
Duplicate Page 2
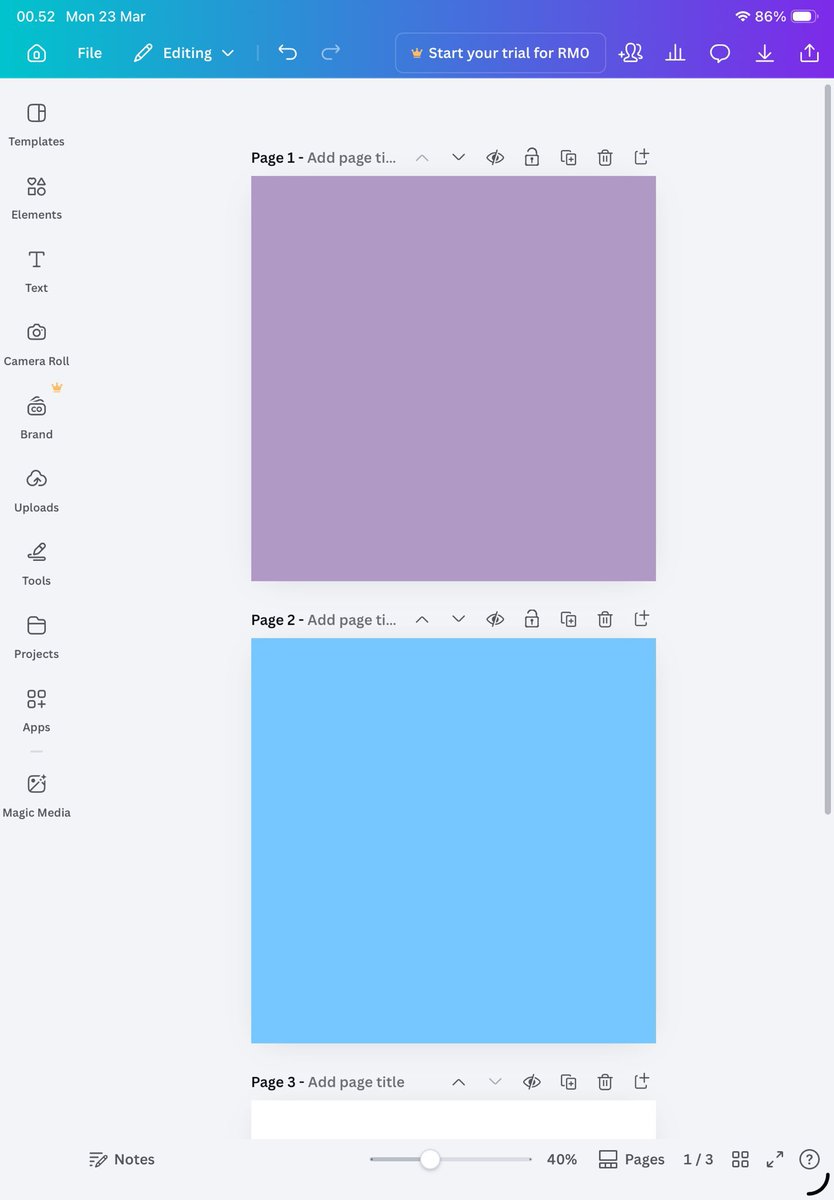[569, 619]
